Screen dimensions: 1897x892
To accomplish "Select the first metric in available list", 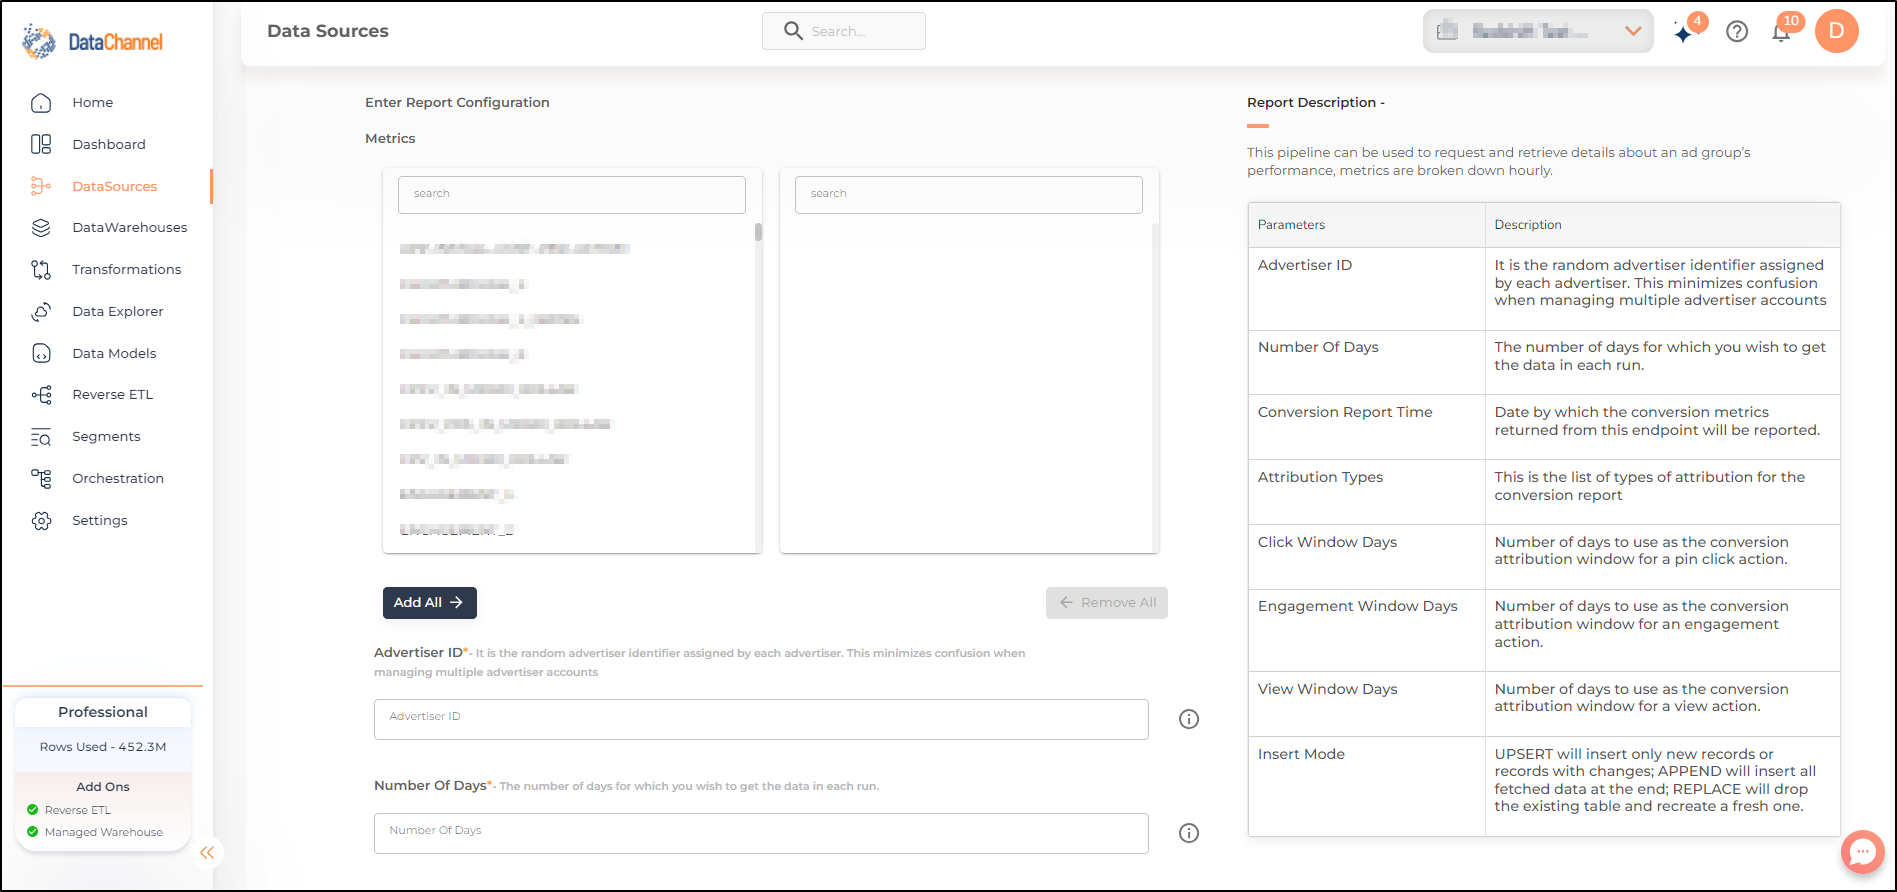I will (x=514, y=249).
